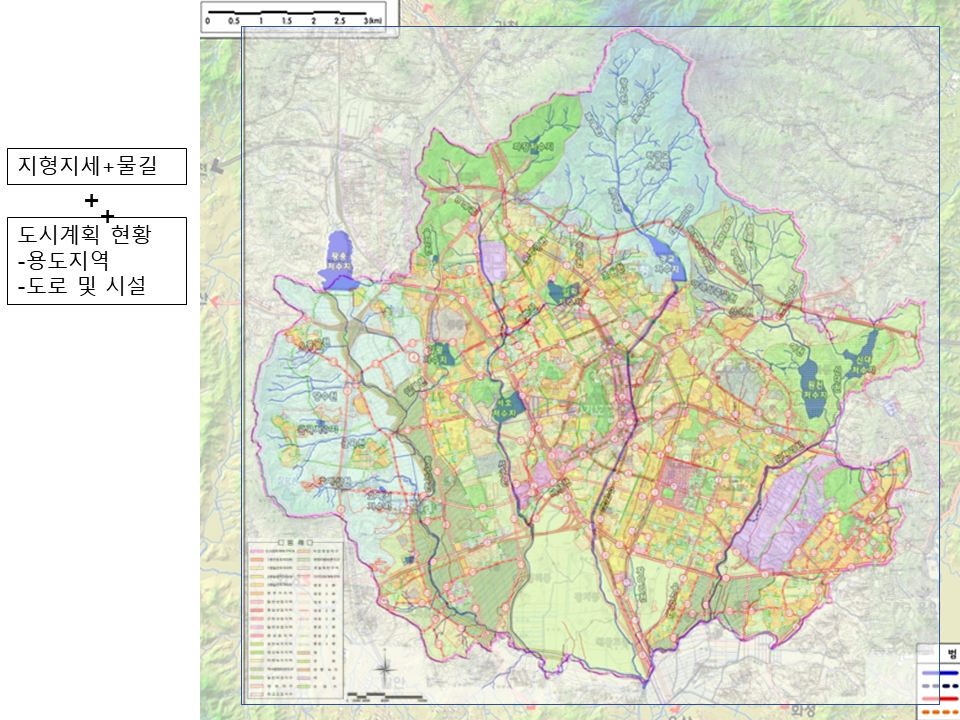The image size is (960, 720).
Task: Select the 하광교소류지 label in the northern watershed
Action: pyautogui.click(x=658, y=160)
